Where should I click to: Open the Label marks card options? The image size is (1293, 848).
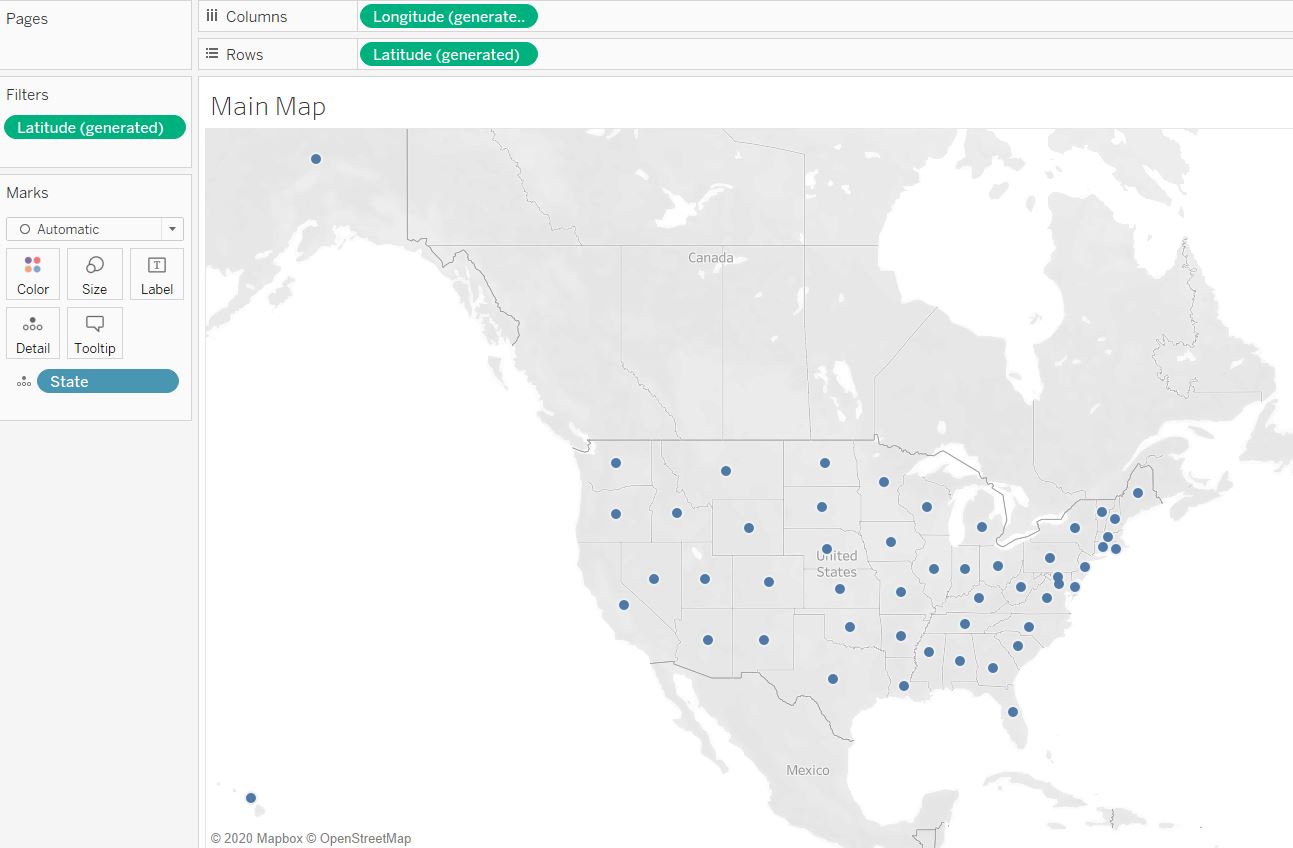coord(157,274)
